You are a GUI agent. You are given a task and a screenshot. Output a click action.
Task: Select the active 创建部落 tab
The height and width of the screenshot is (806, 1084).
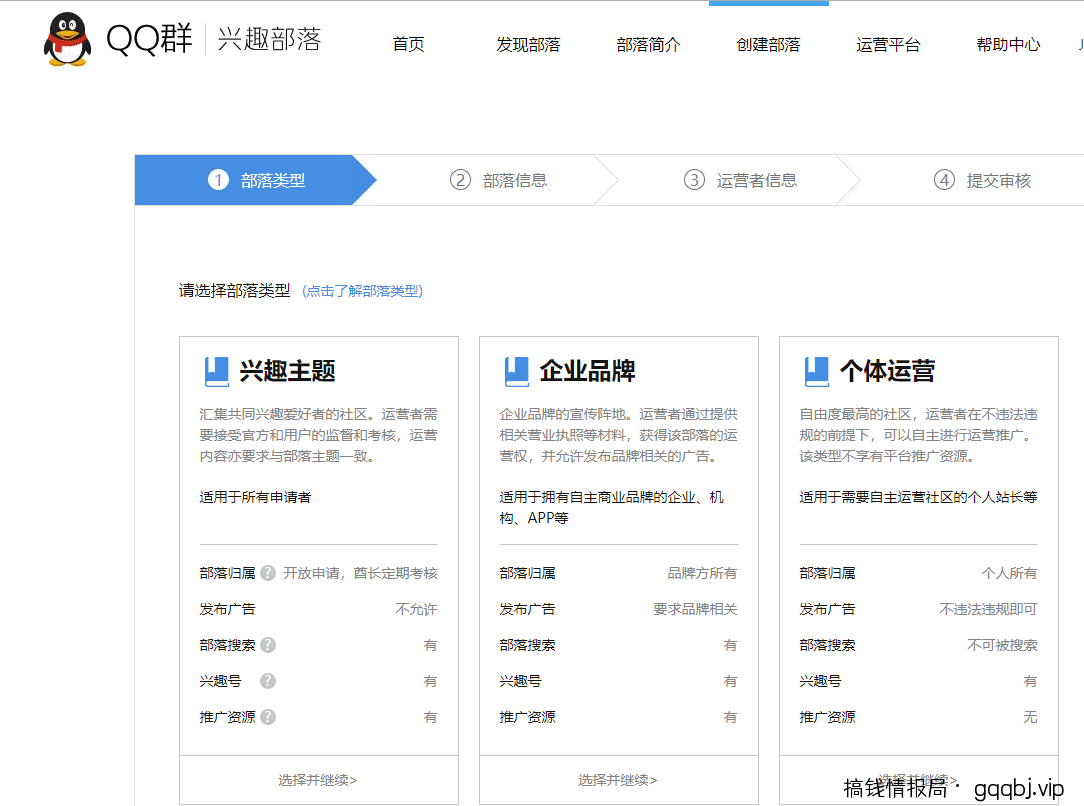[x=768, y=44]
